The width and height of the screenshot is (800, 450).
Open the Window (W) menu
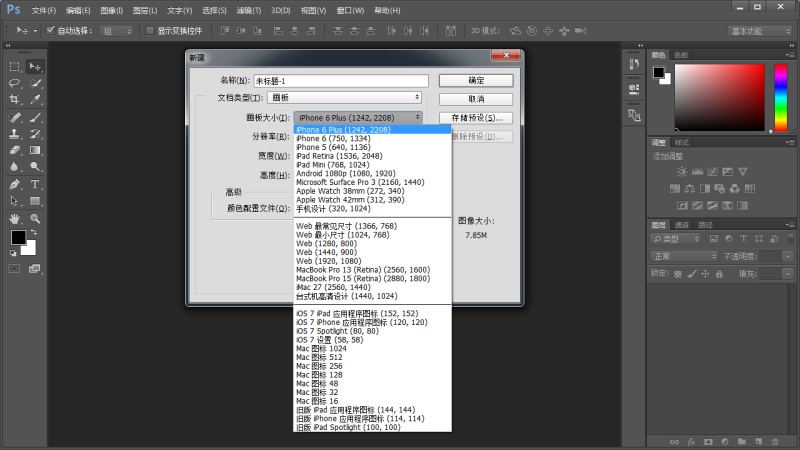click(x=350, y=10)
